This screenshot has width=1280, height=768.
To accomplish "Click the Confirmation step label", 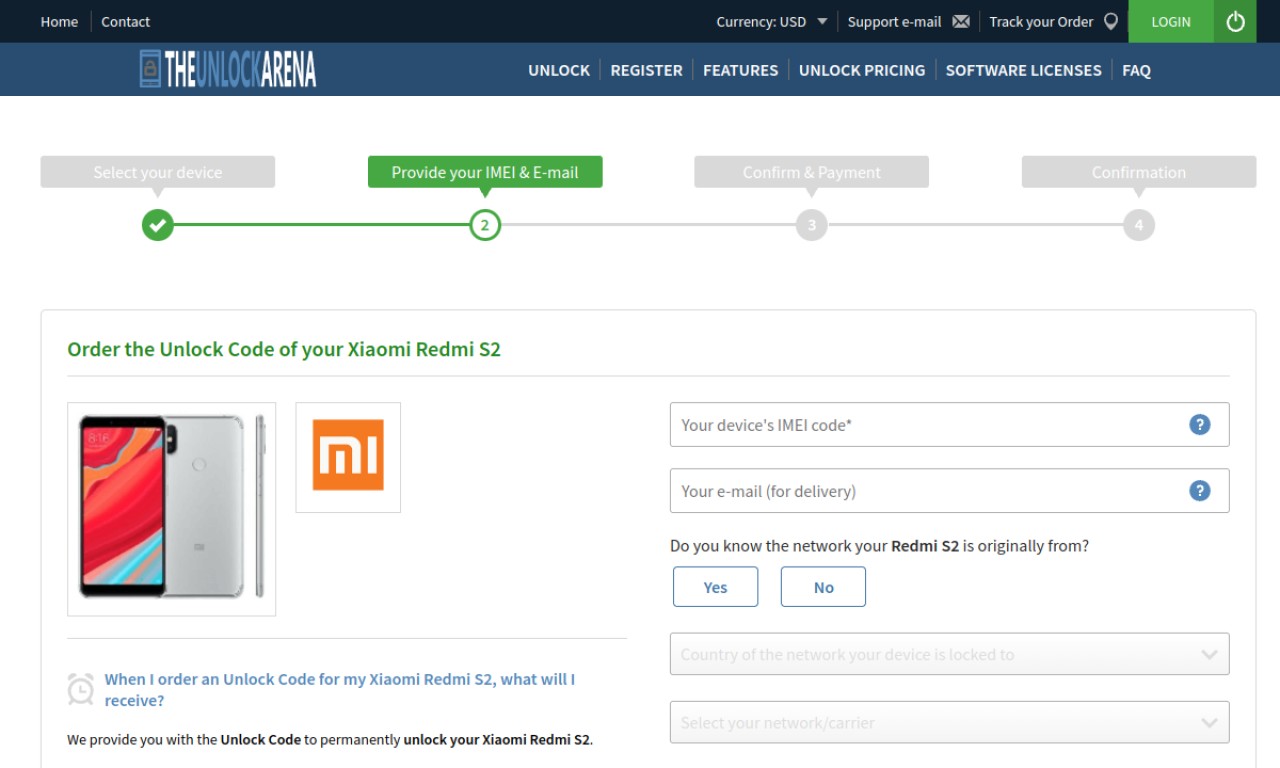I will 1139,172.
